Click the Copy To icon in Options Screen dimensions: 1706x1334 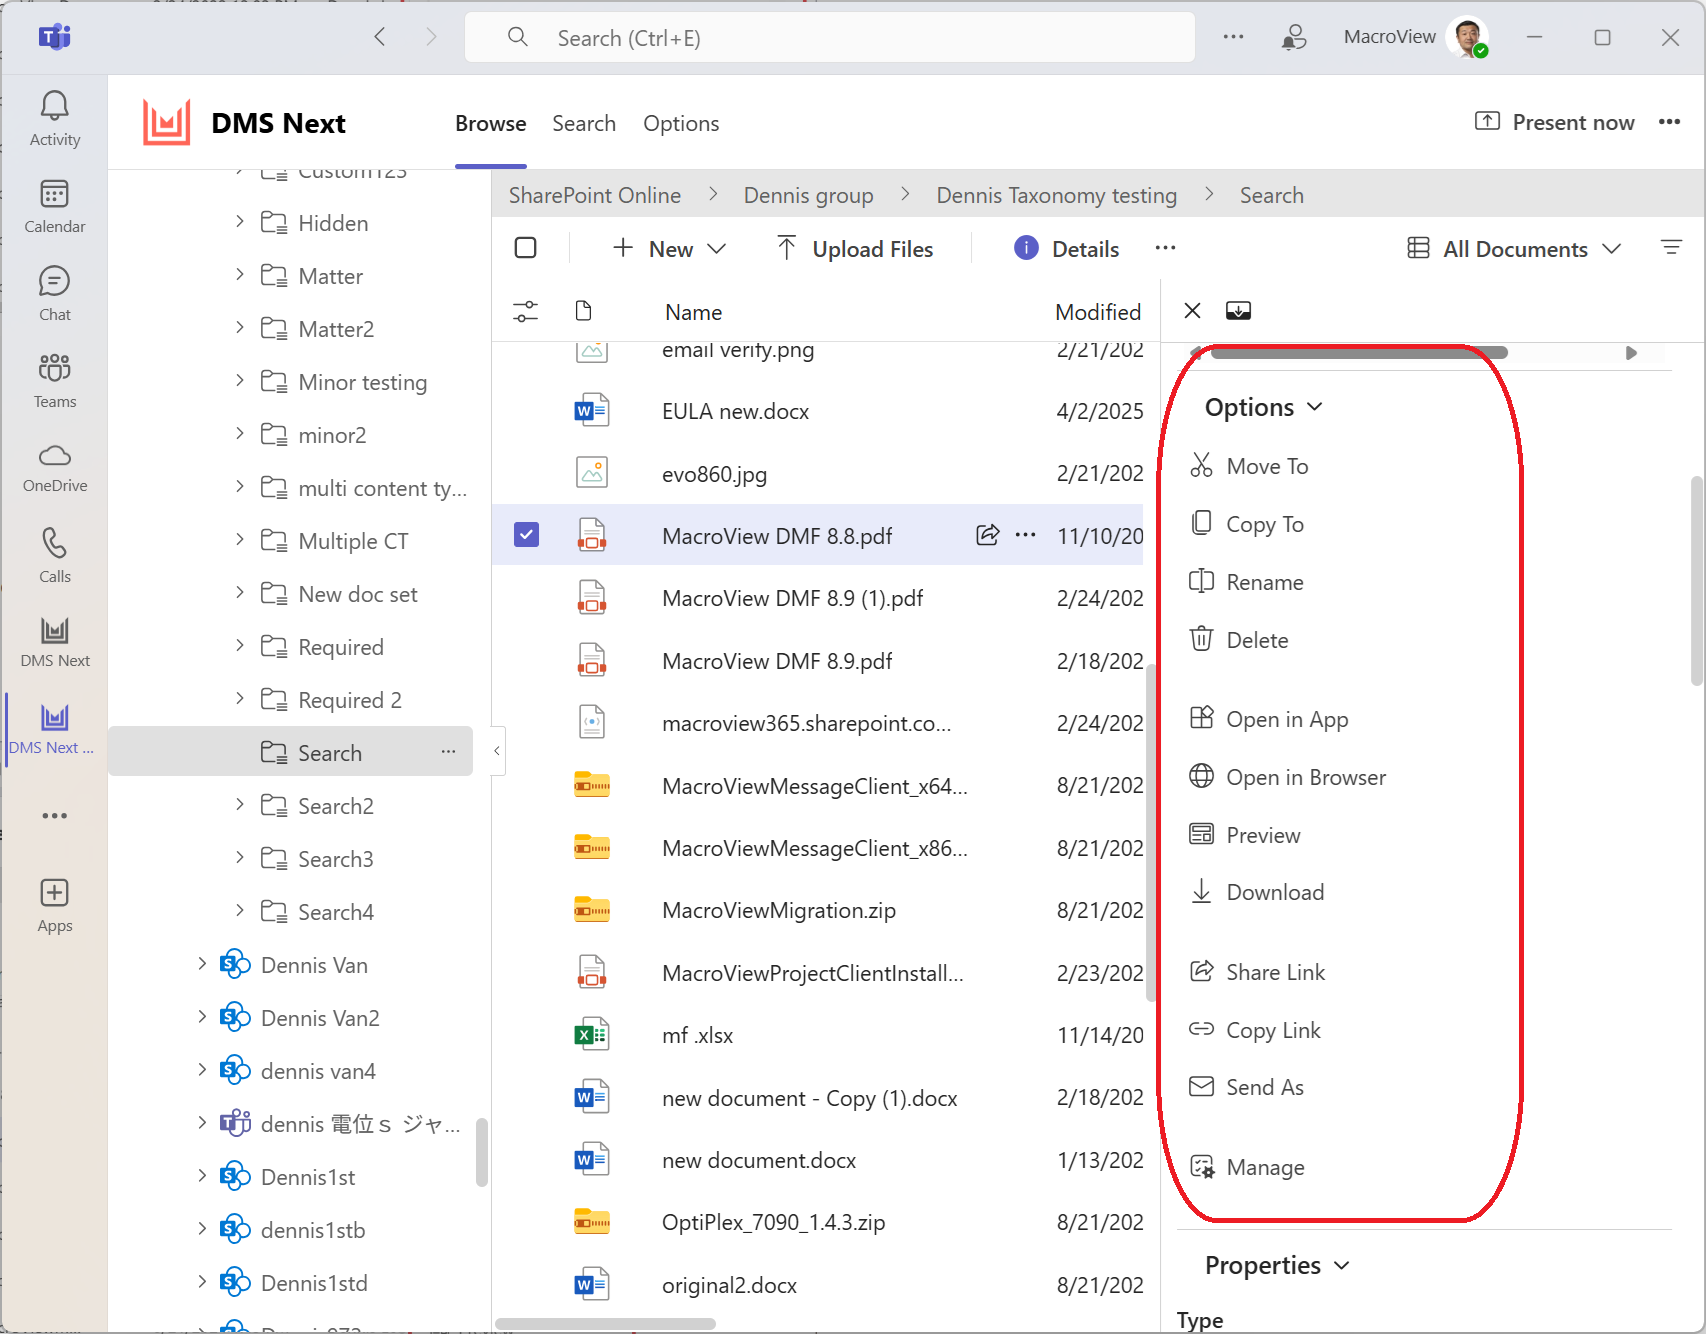[1201, 523]
